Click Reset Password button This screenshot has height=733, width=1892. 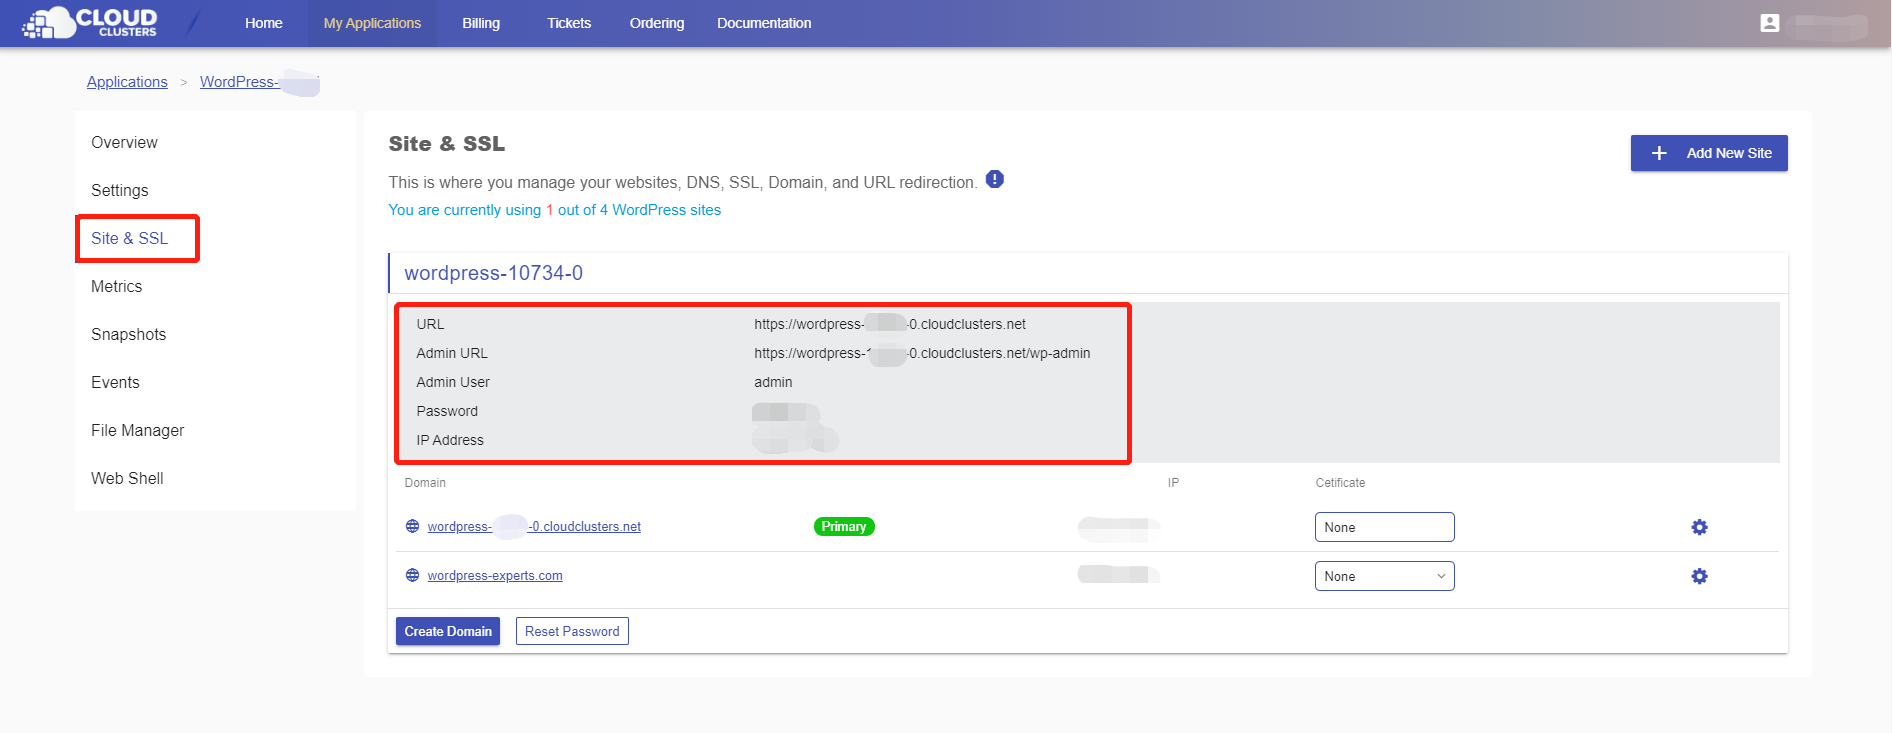[x=572, y=631]
